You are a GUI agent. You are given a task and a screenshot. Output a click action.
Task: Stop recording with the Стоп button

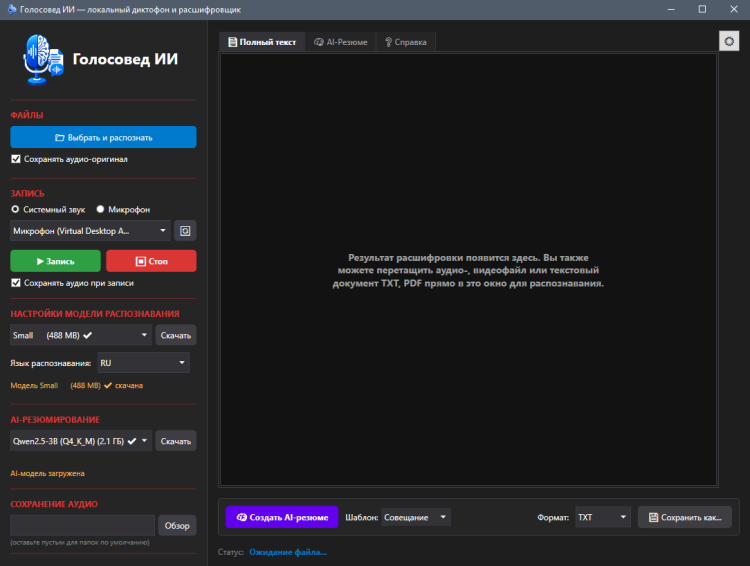(151, 261)
